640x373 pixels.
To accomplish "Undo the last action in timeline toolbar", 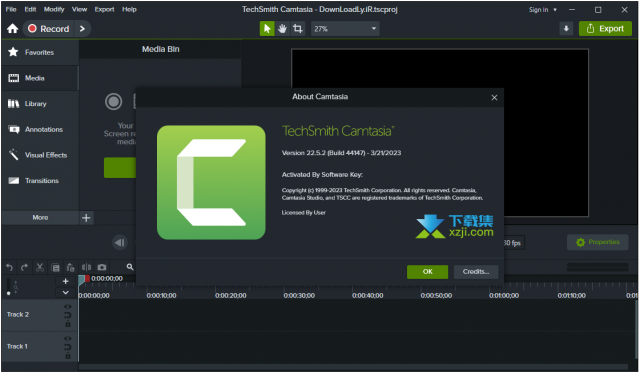I will tap(9, 267).
